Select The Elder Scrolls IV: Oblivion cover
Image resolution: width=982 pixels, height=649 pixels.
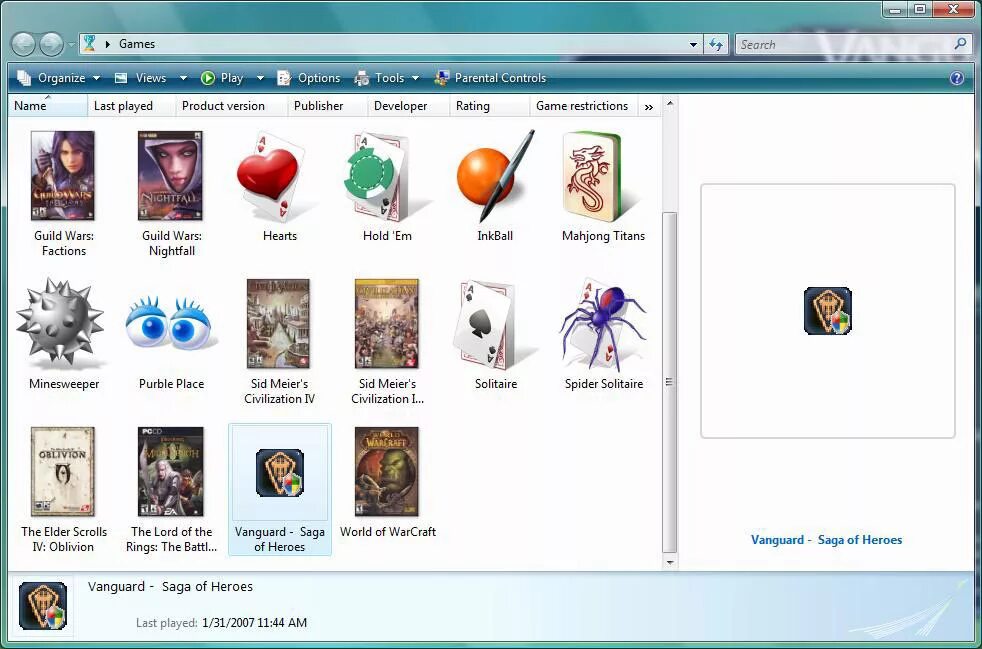click(63, 472)
